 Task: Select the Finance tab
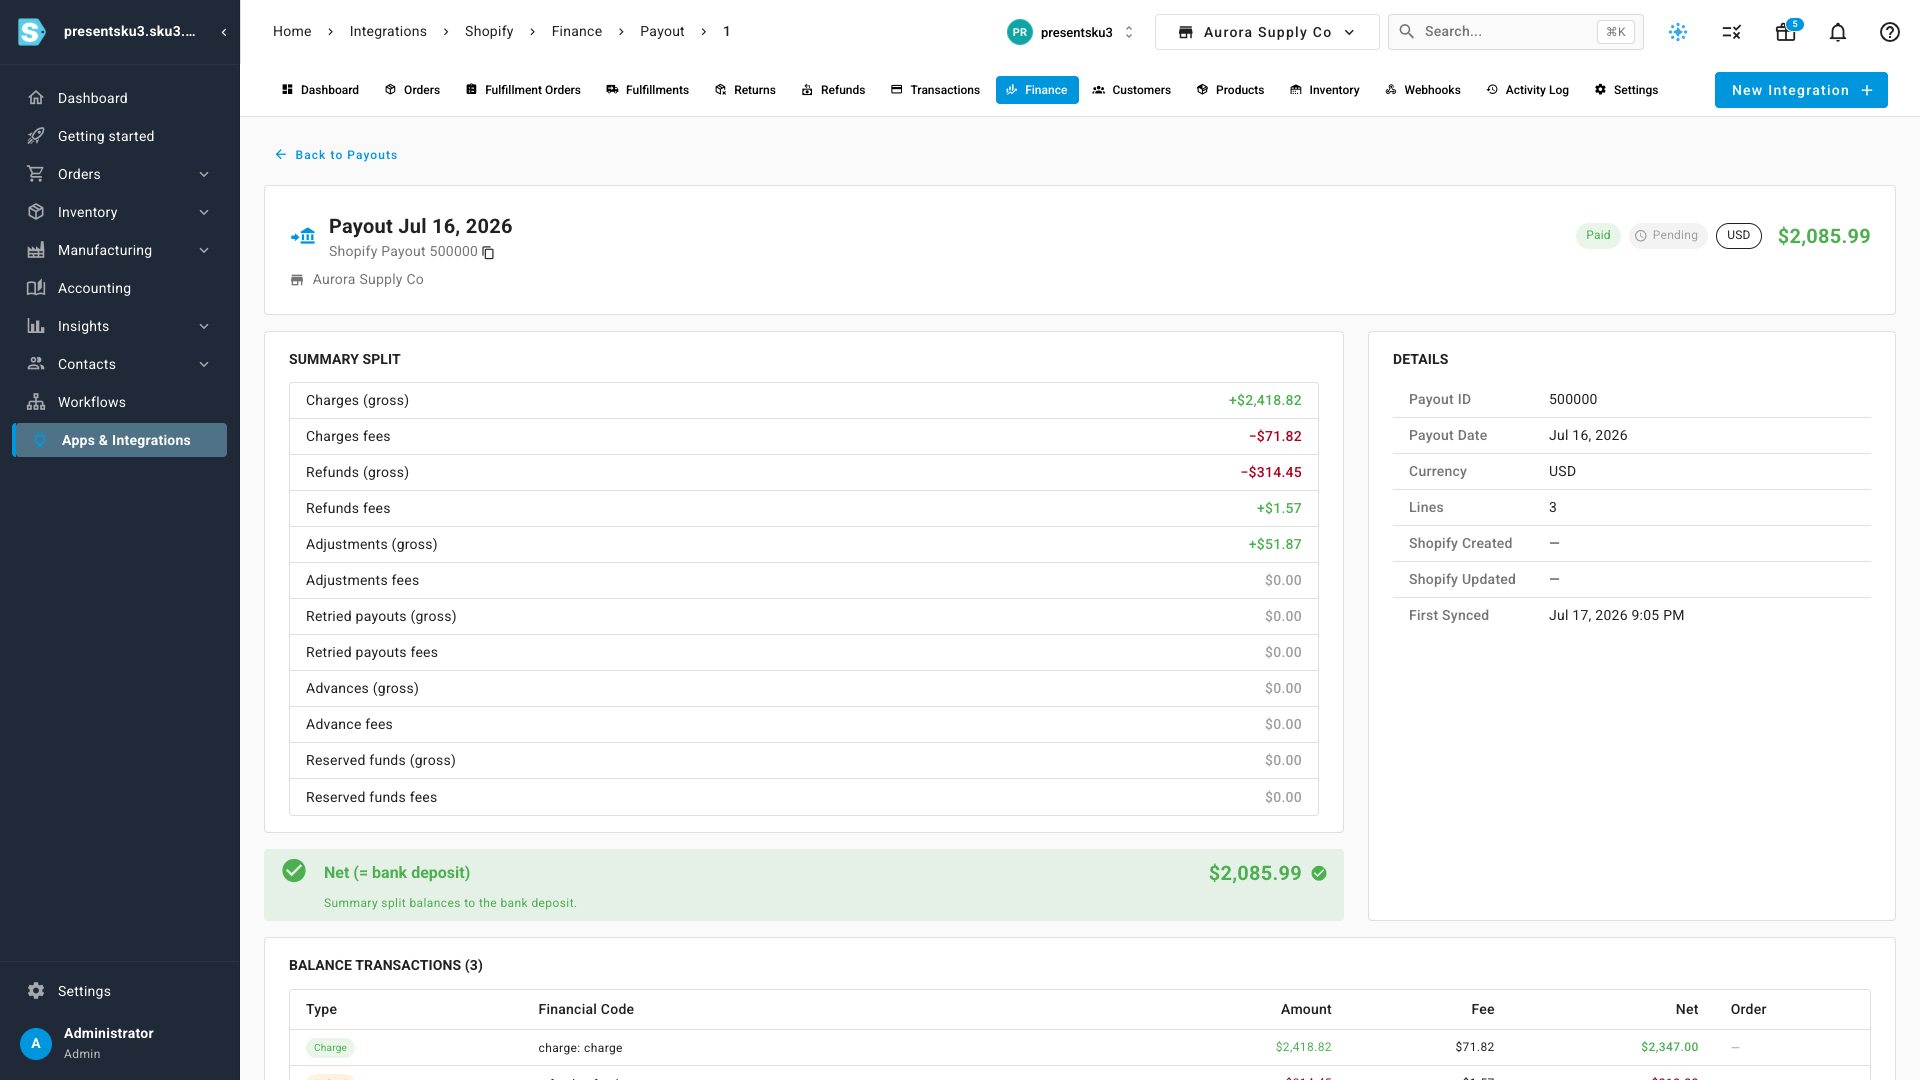[1037, 90]
